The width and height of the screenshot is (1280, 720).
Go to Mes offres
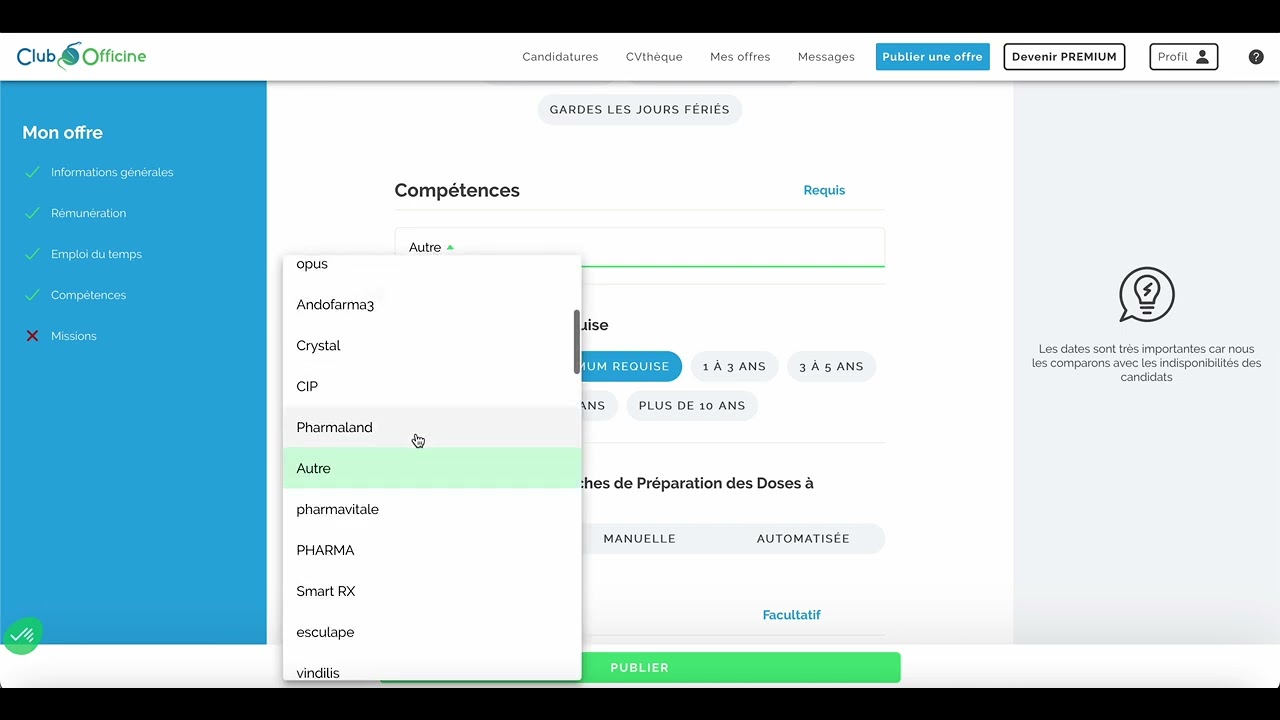pos(740,57)
